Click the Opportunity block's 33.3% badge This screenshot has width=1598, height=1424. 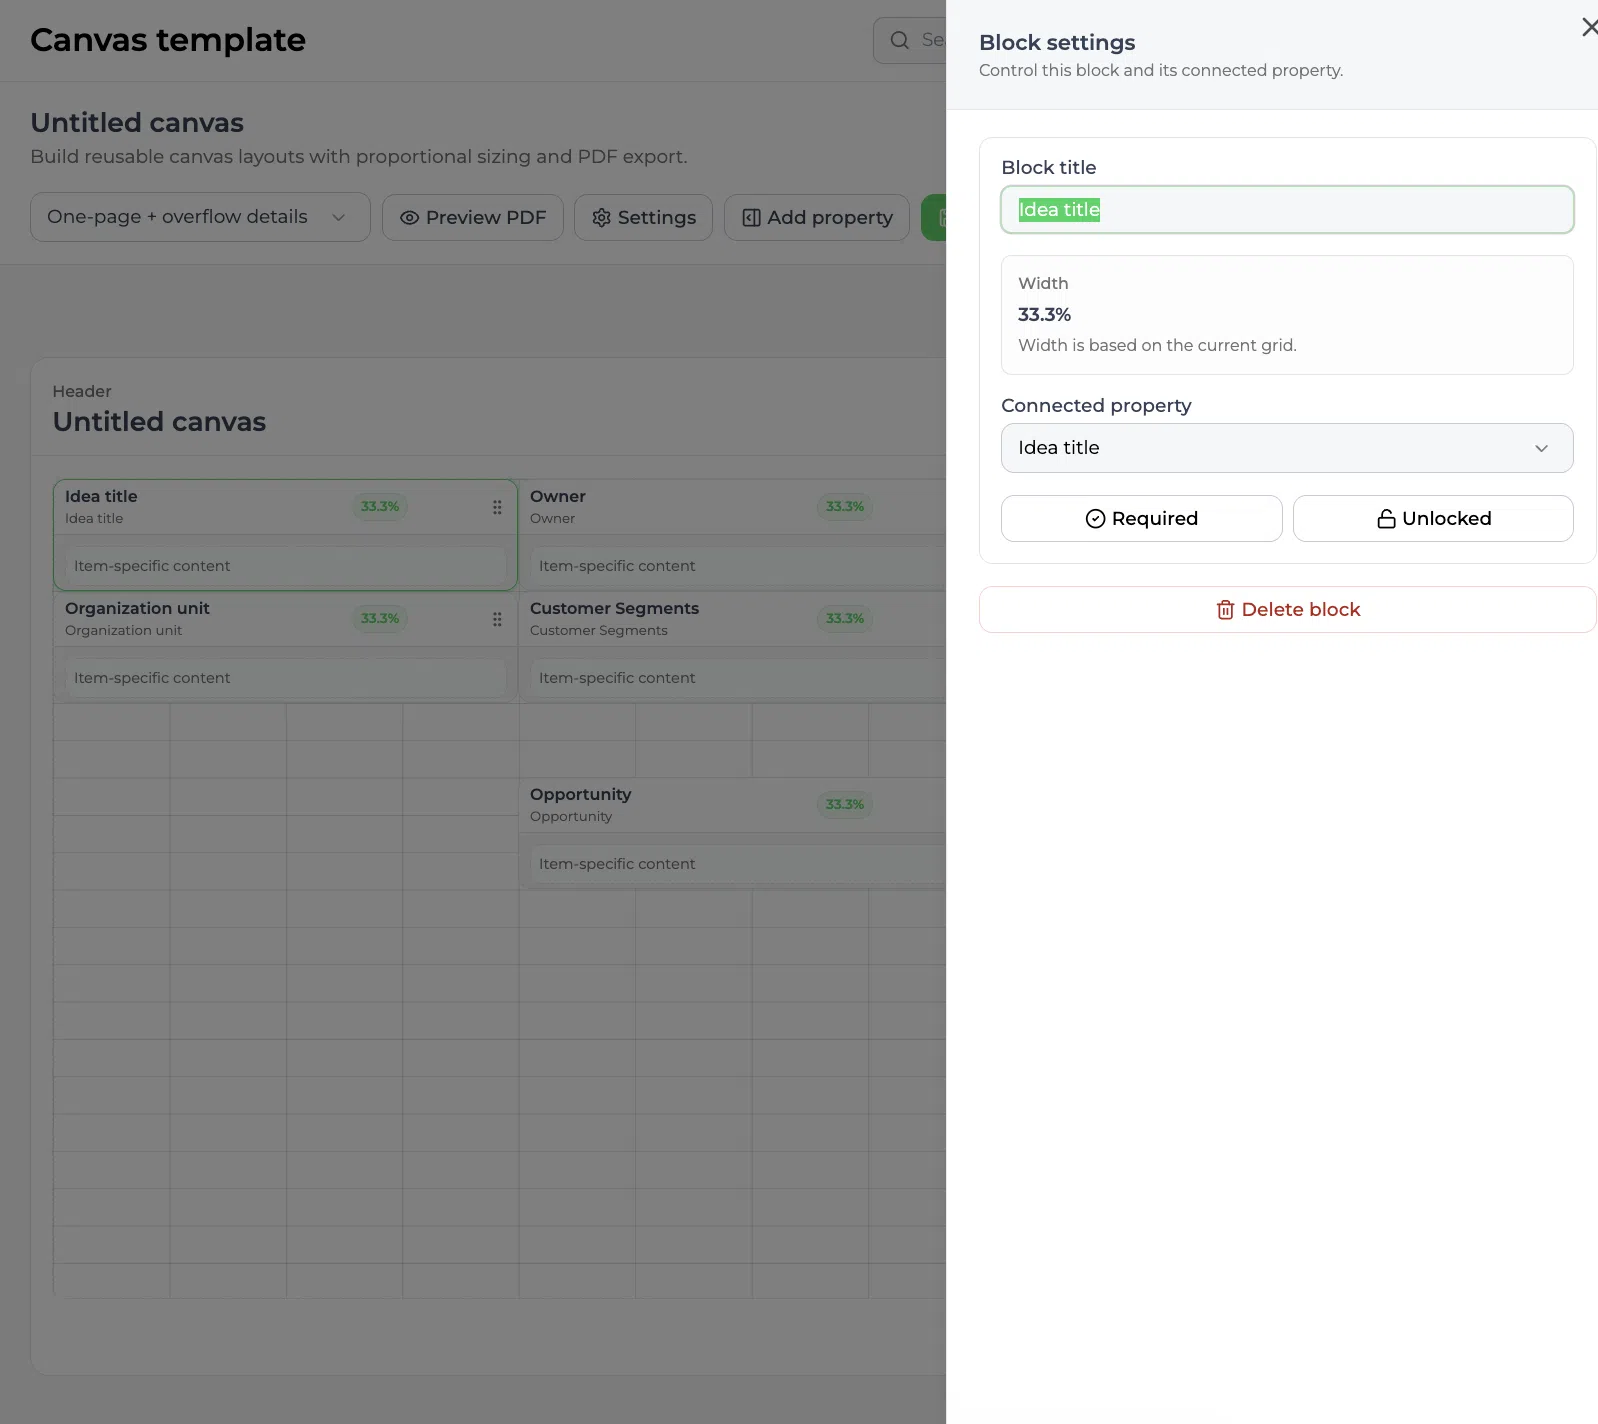(x=845, y=805)
